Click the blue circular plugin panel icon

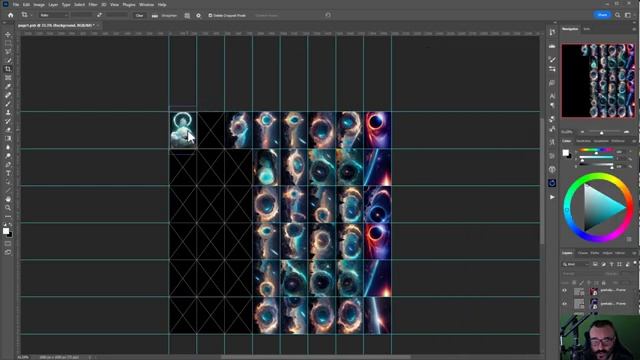552,183
